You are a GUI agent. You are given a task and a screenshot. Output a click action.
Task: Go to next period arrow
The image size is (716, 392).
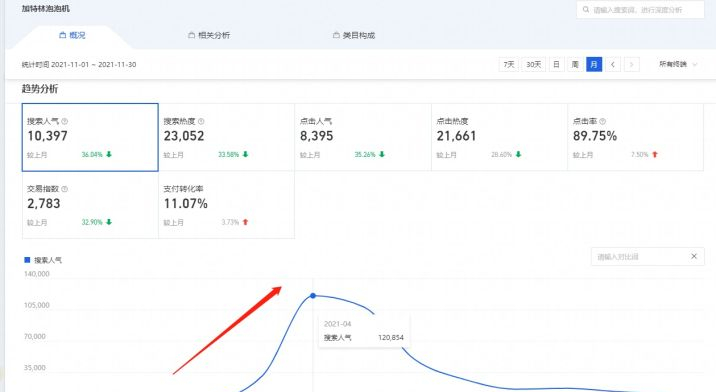632,64
